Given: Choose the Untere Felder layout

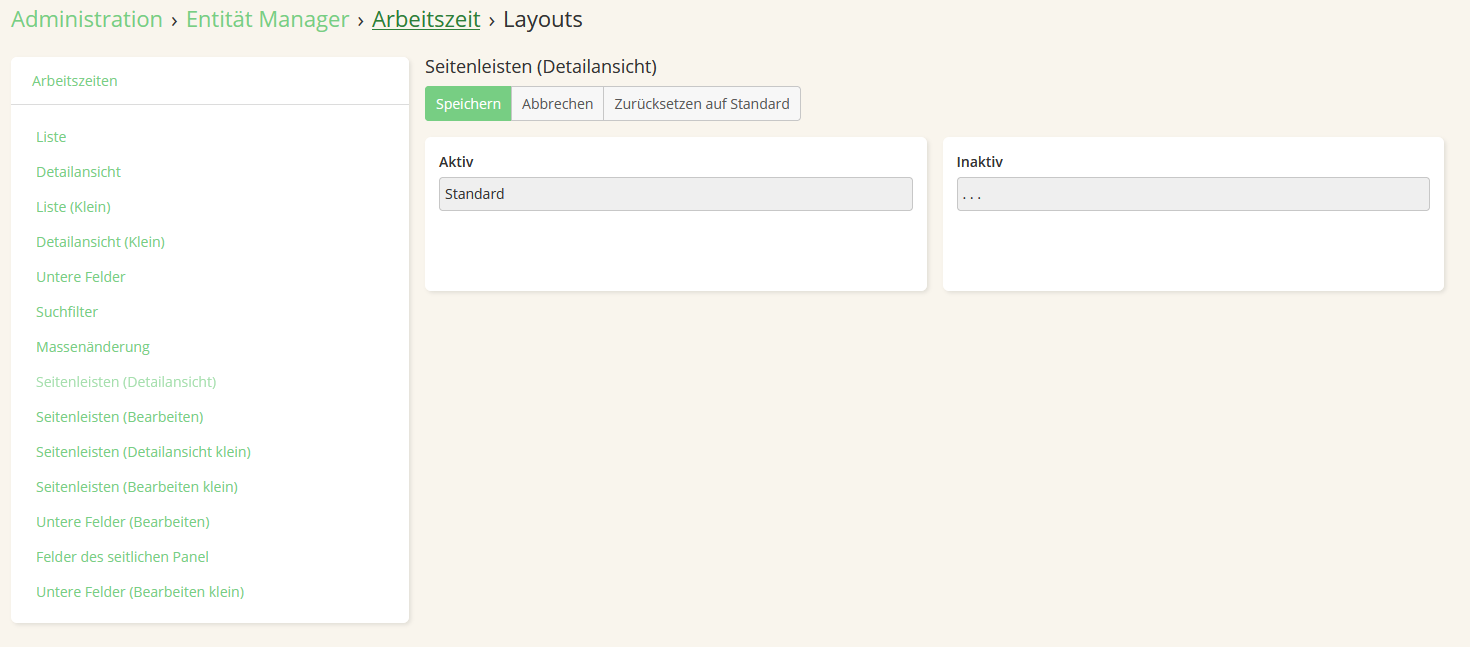Looking at the screenshot, I should pos(81,277).
